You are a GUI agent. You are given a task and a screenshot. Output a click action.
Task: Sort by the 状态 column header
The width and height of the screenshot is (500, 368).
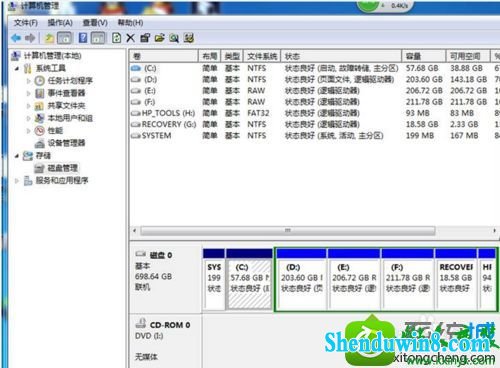(341, 56)
